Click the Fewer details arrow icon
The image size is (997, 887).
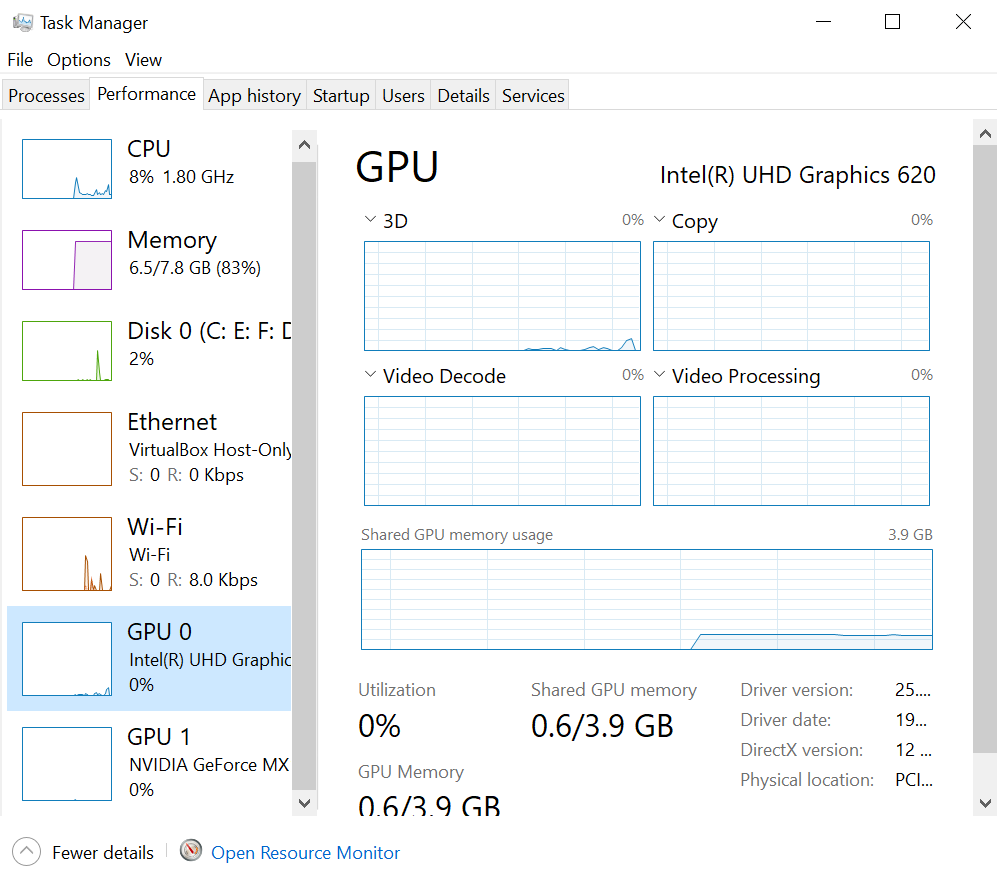point(26,851)
